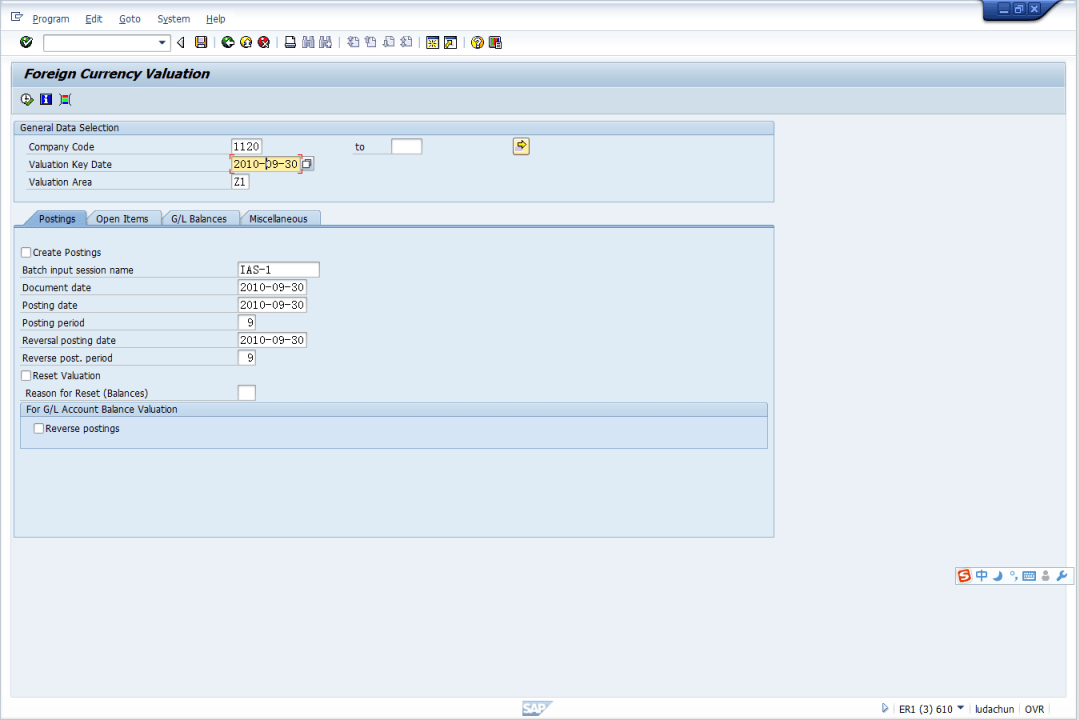Open the Goto menu
Screen dimensions: 1080x720
129,19
